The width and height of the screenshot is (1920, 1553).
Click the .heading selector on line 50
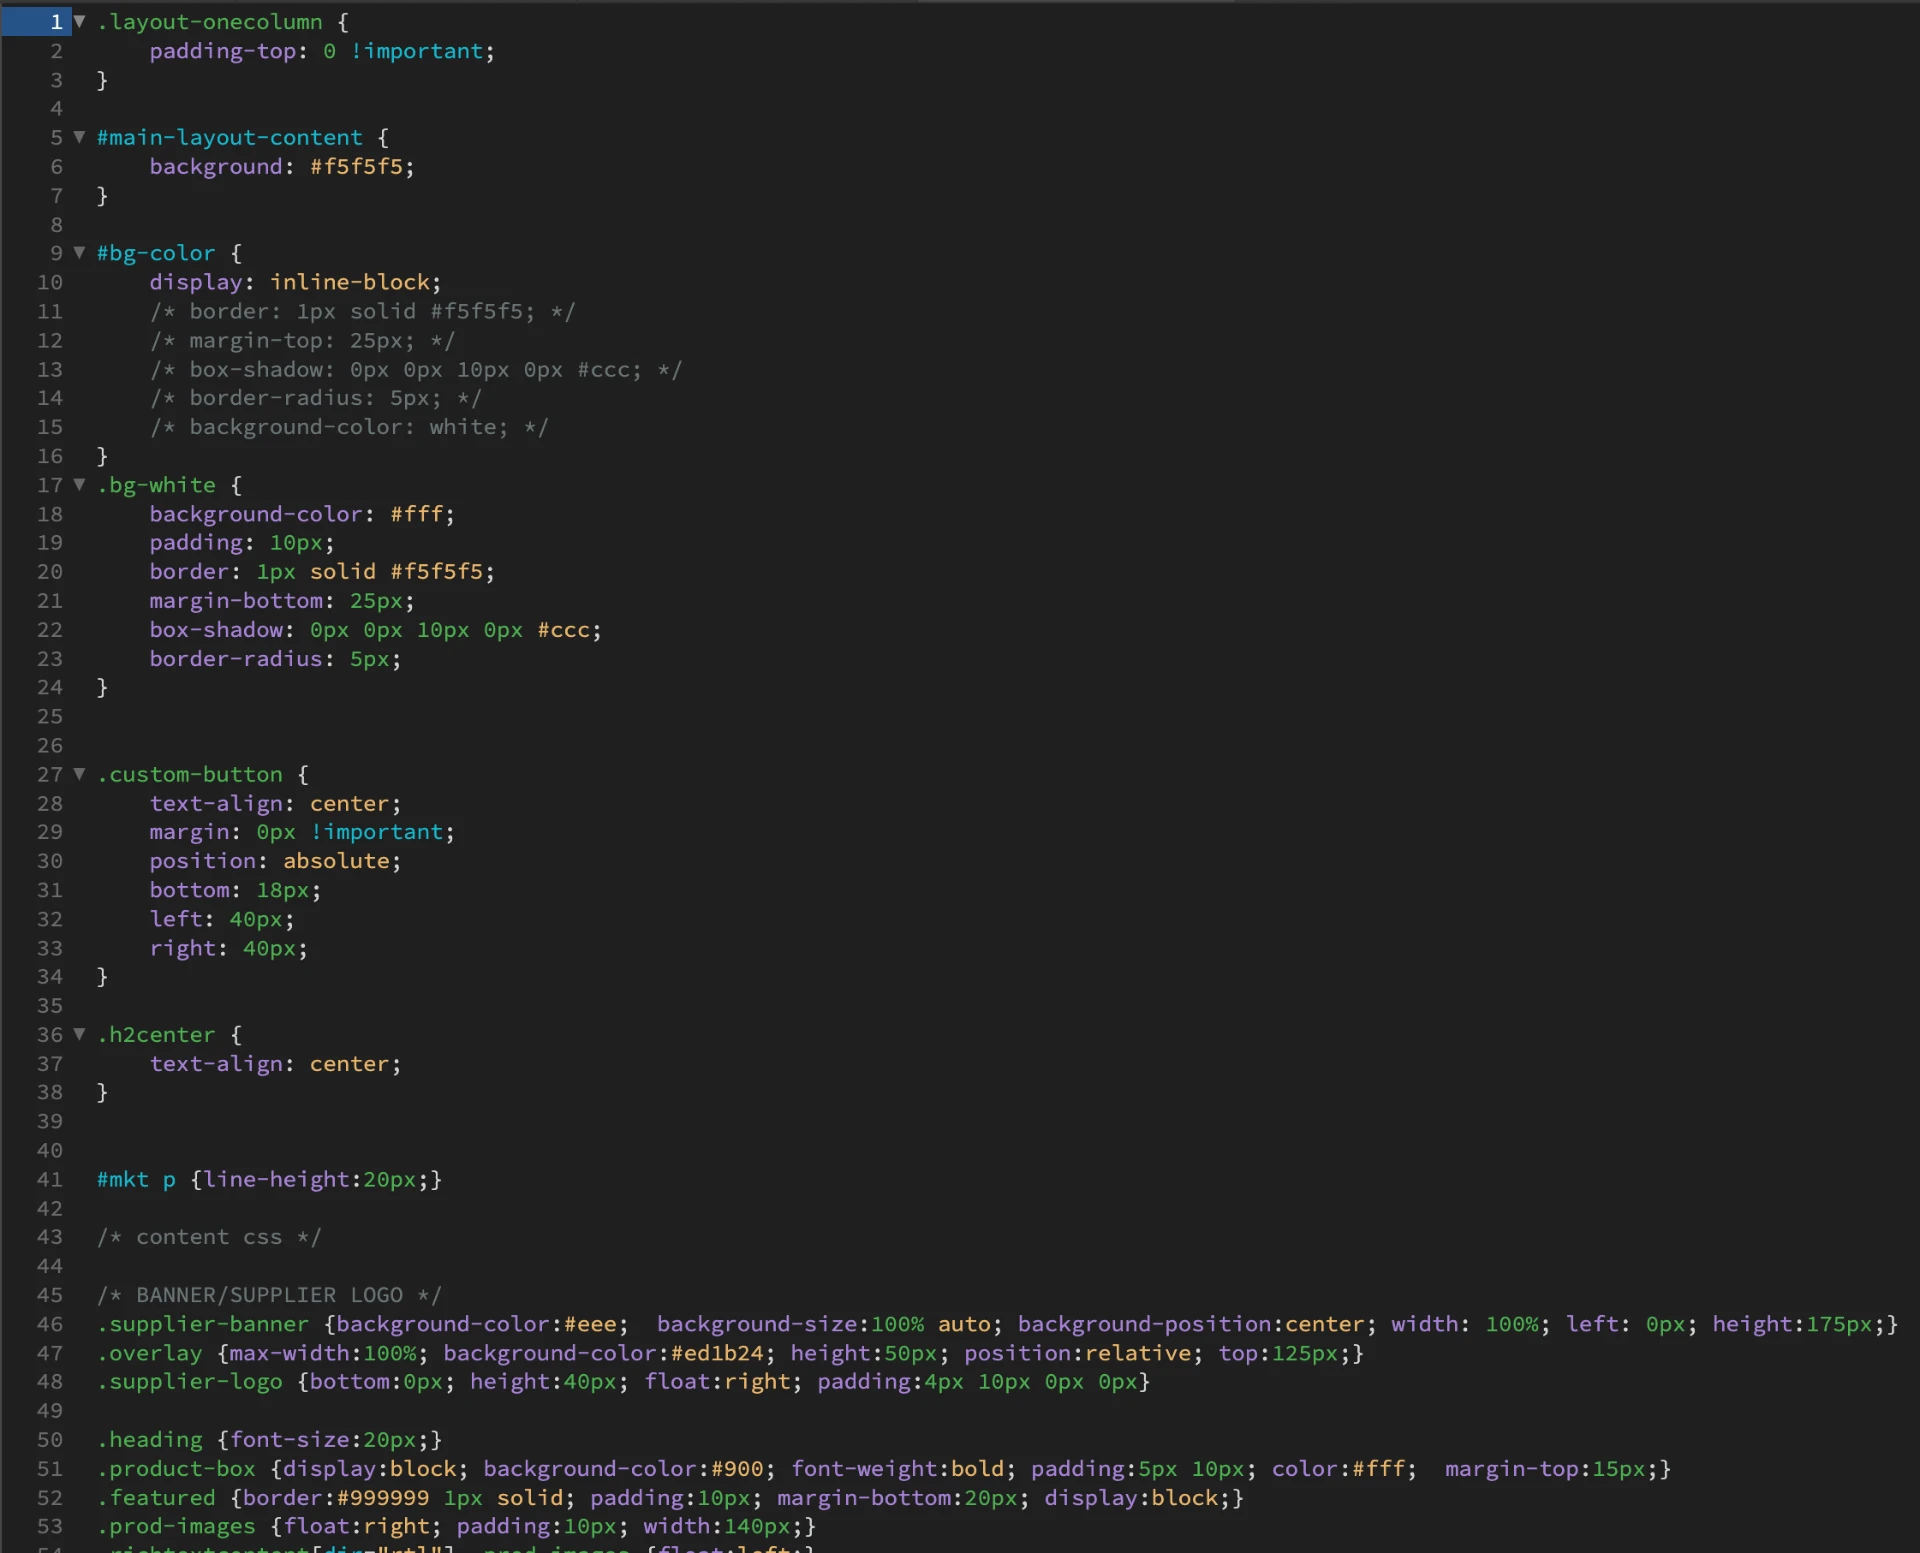tap(150, 1439)
